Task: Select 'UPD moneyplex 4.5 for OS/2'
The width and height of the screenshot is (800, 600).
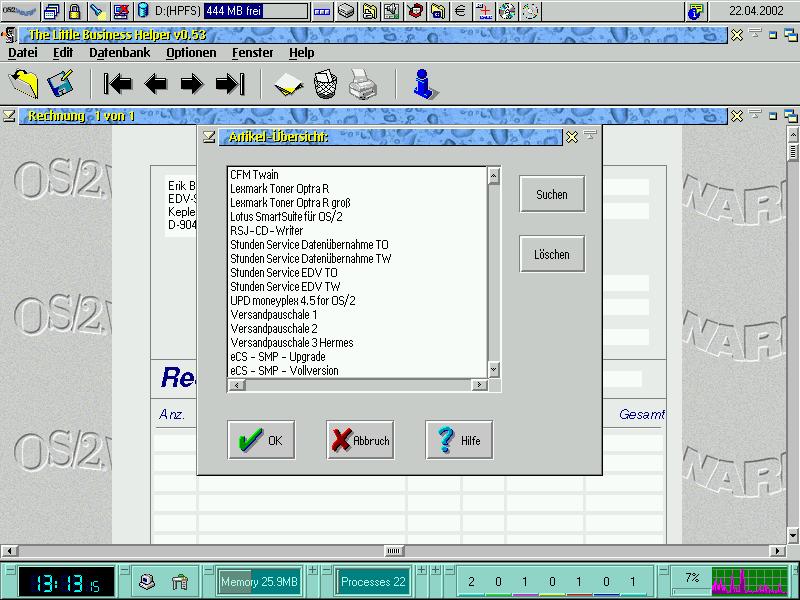Action: click(357, 301)
